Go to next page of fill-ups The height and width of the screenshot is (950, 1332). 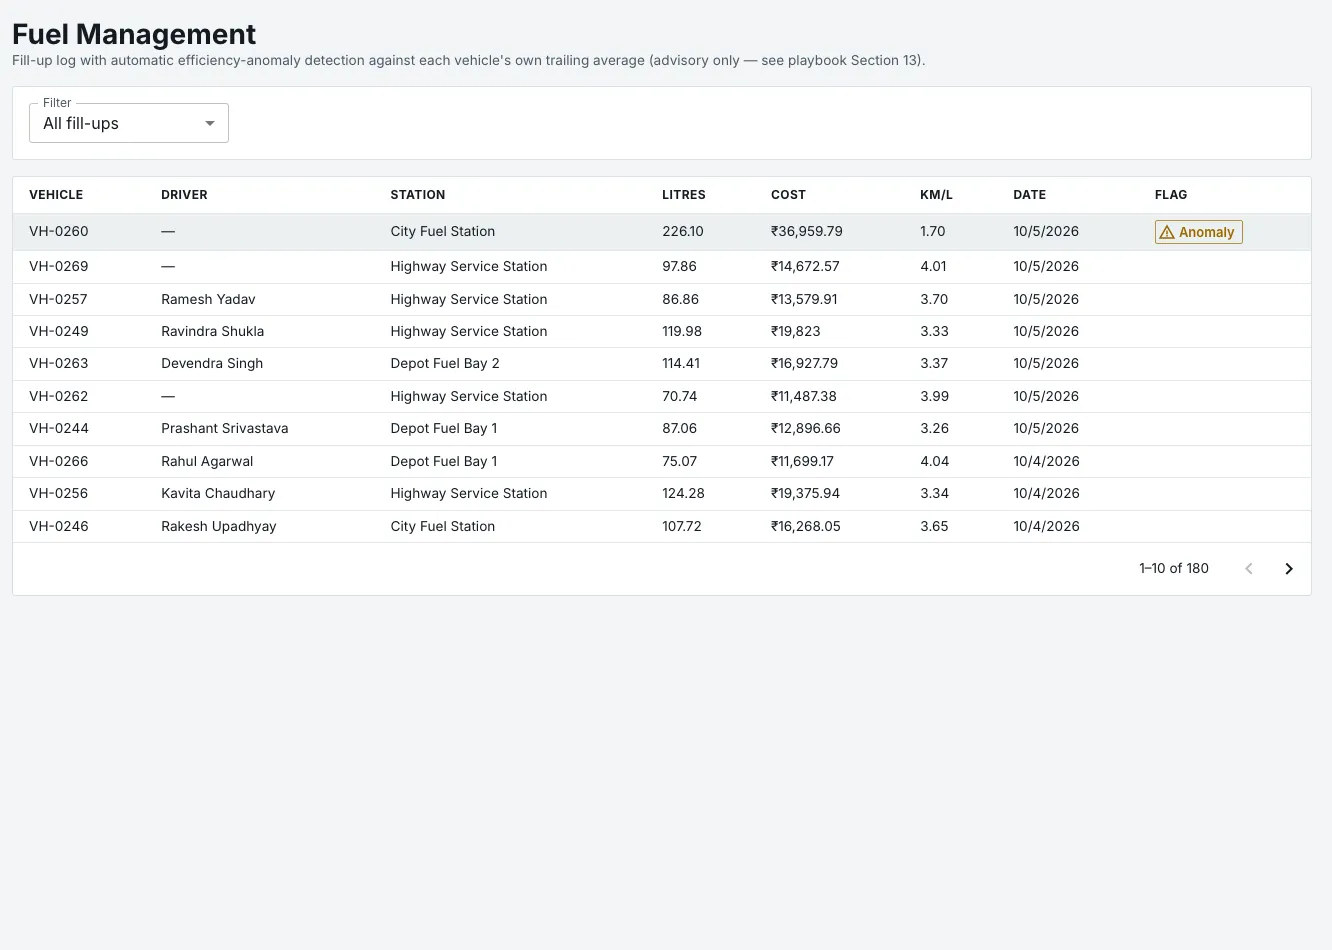pos(1289,569)
